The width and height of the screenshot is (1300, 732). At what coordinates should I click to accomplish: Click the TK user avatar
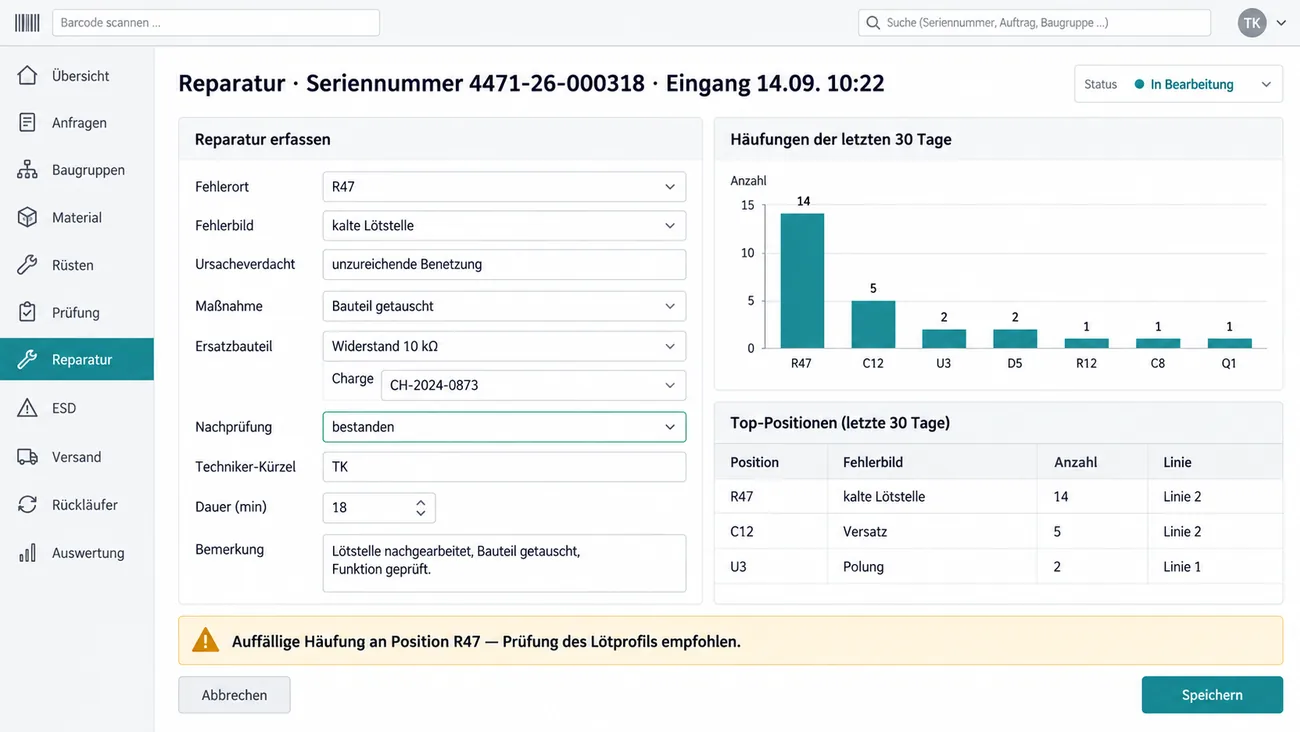(x=1252, y=22)
